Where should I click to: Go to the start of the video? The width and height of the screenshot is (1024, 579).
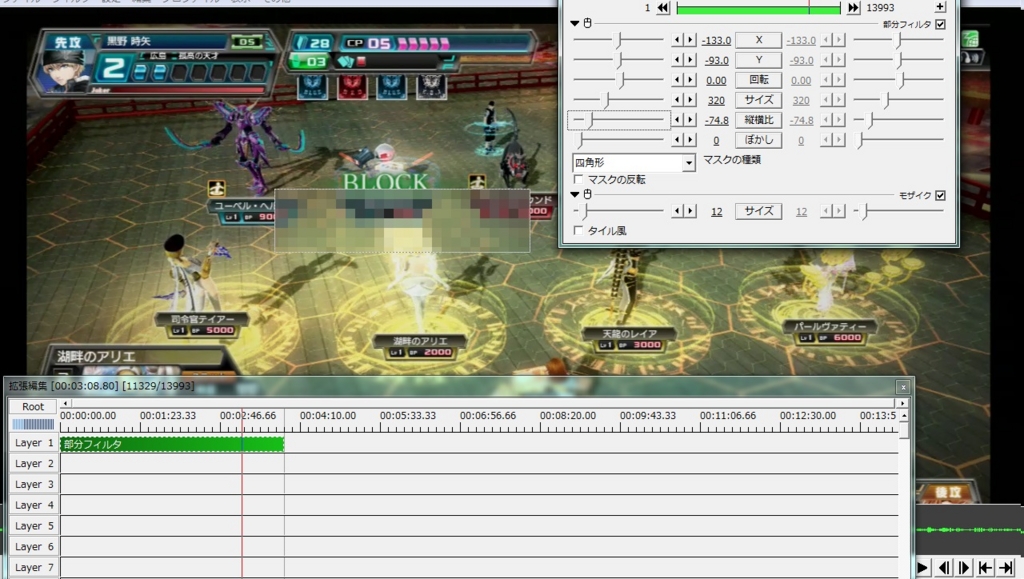point(985,567)
